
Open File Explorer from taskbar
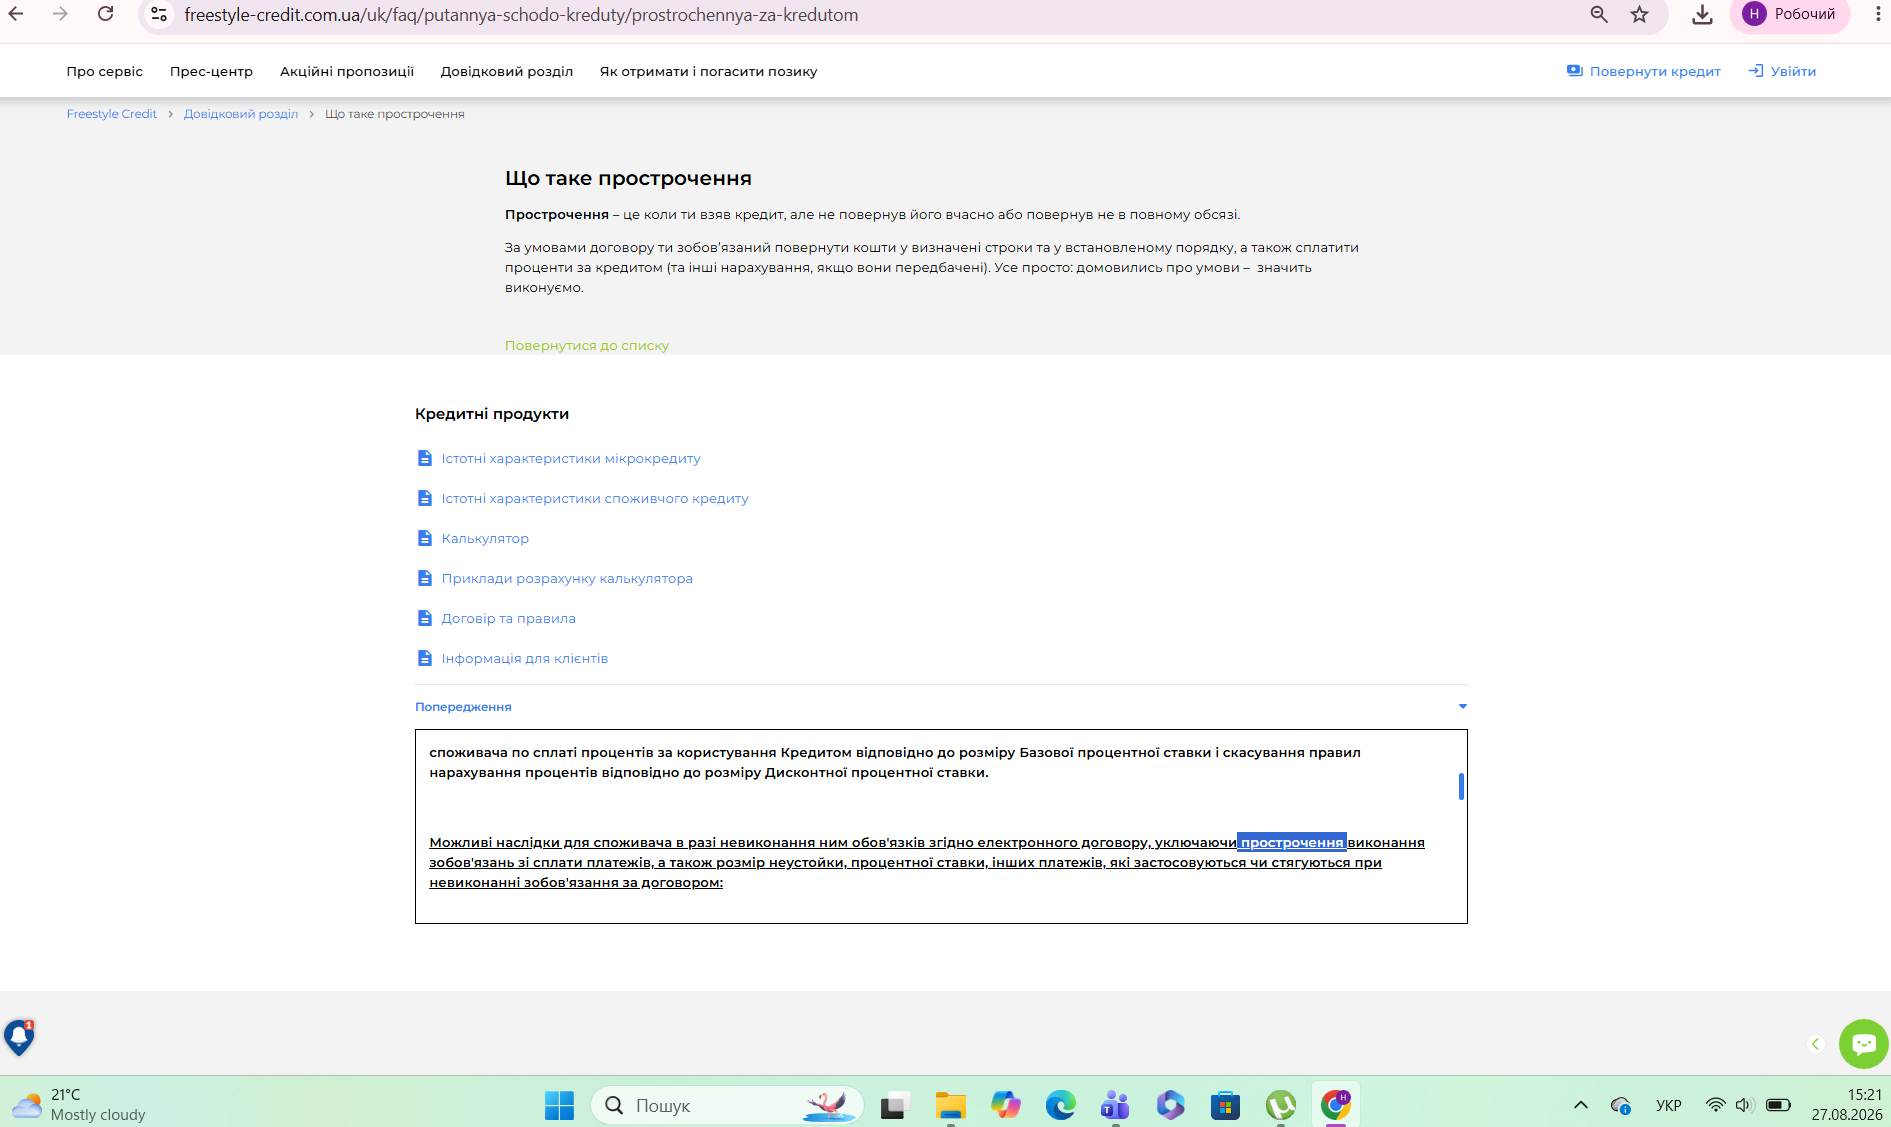point(950,1105)
